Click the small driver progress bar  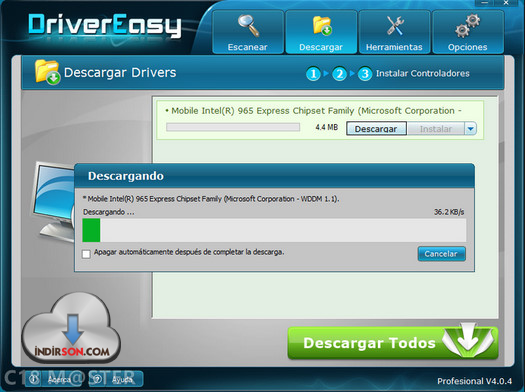point(233,127)
